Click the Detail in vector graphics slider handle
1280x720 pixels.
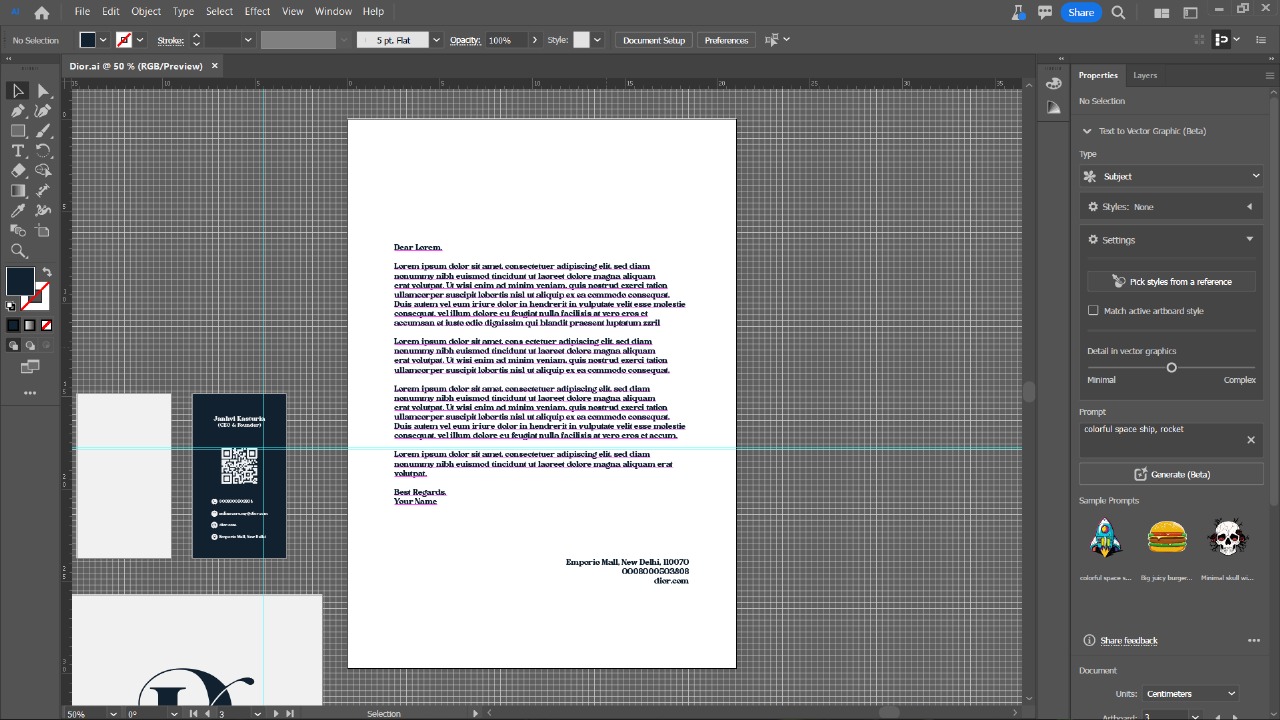(1171, 368)
